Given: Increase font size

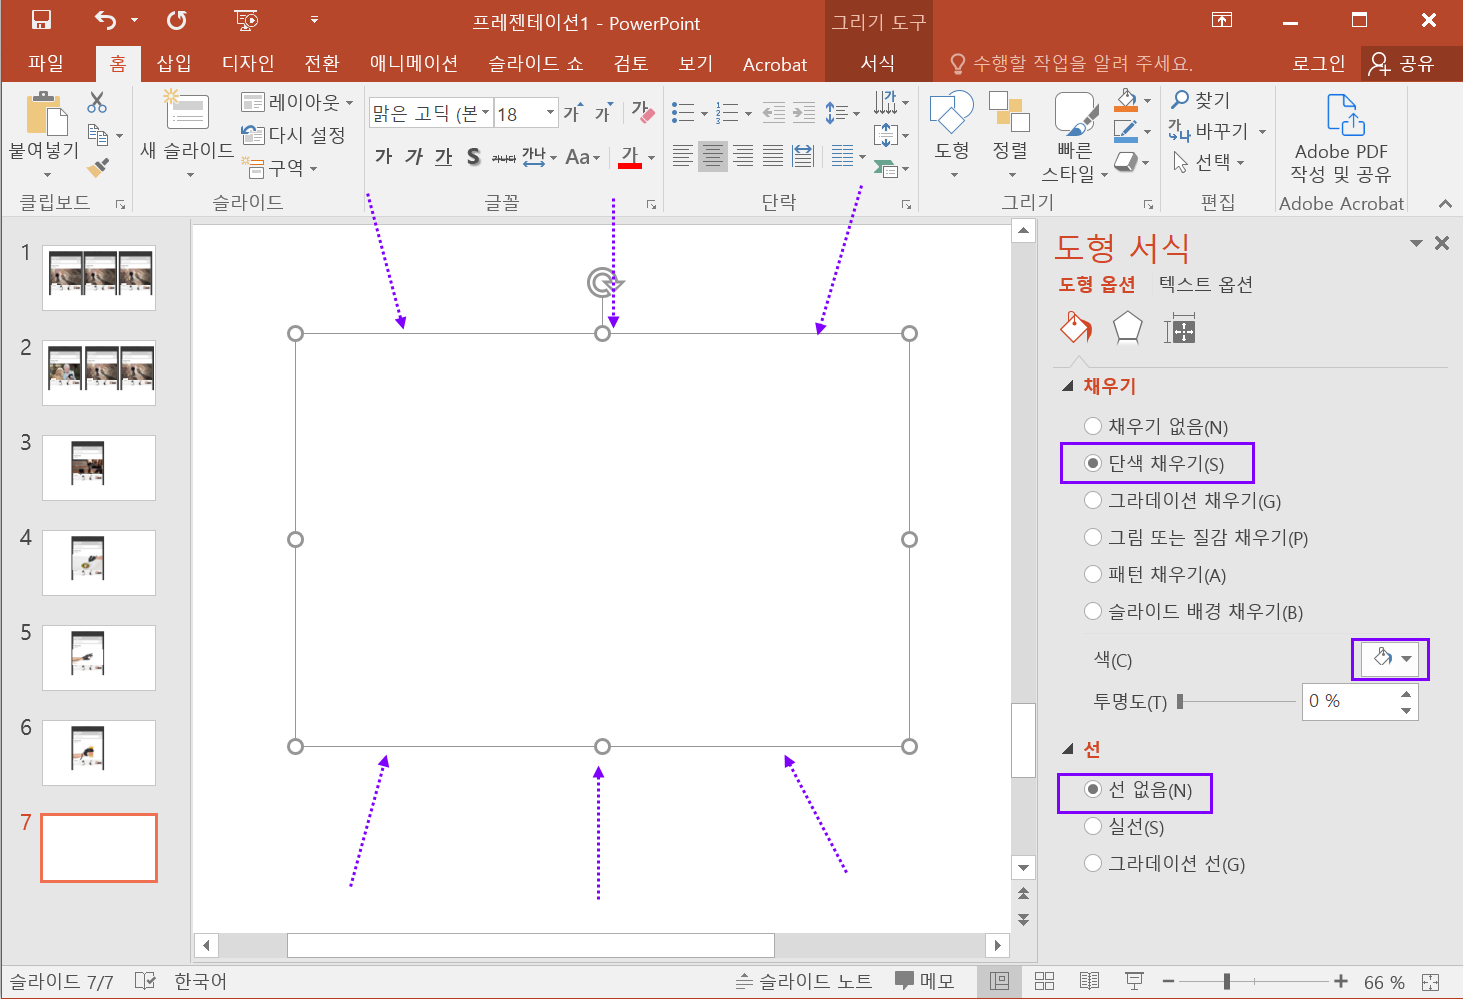Looking at the screenshot, I should point(573,113).
